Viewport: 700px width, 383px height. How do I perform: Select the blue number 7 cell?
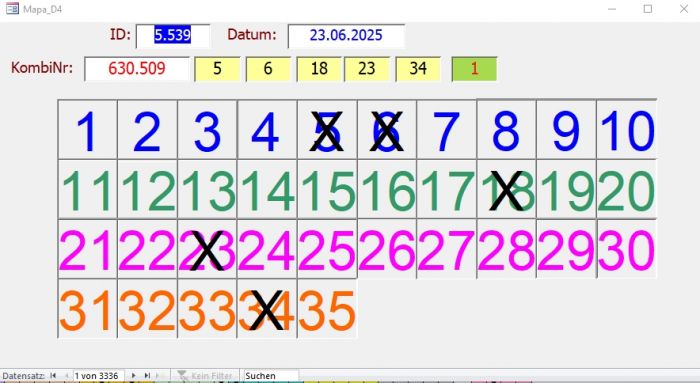coord(446,130)
